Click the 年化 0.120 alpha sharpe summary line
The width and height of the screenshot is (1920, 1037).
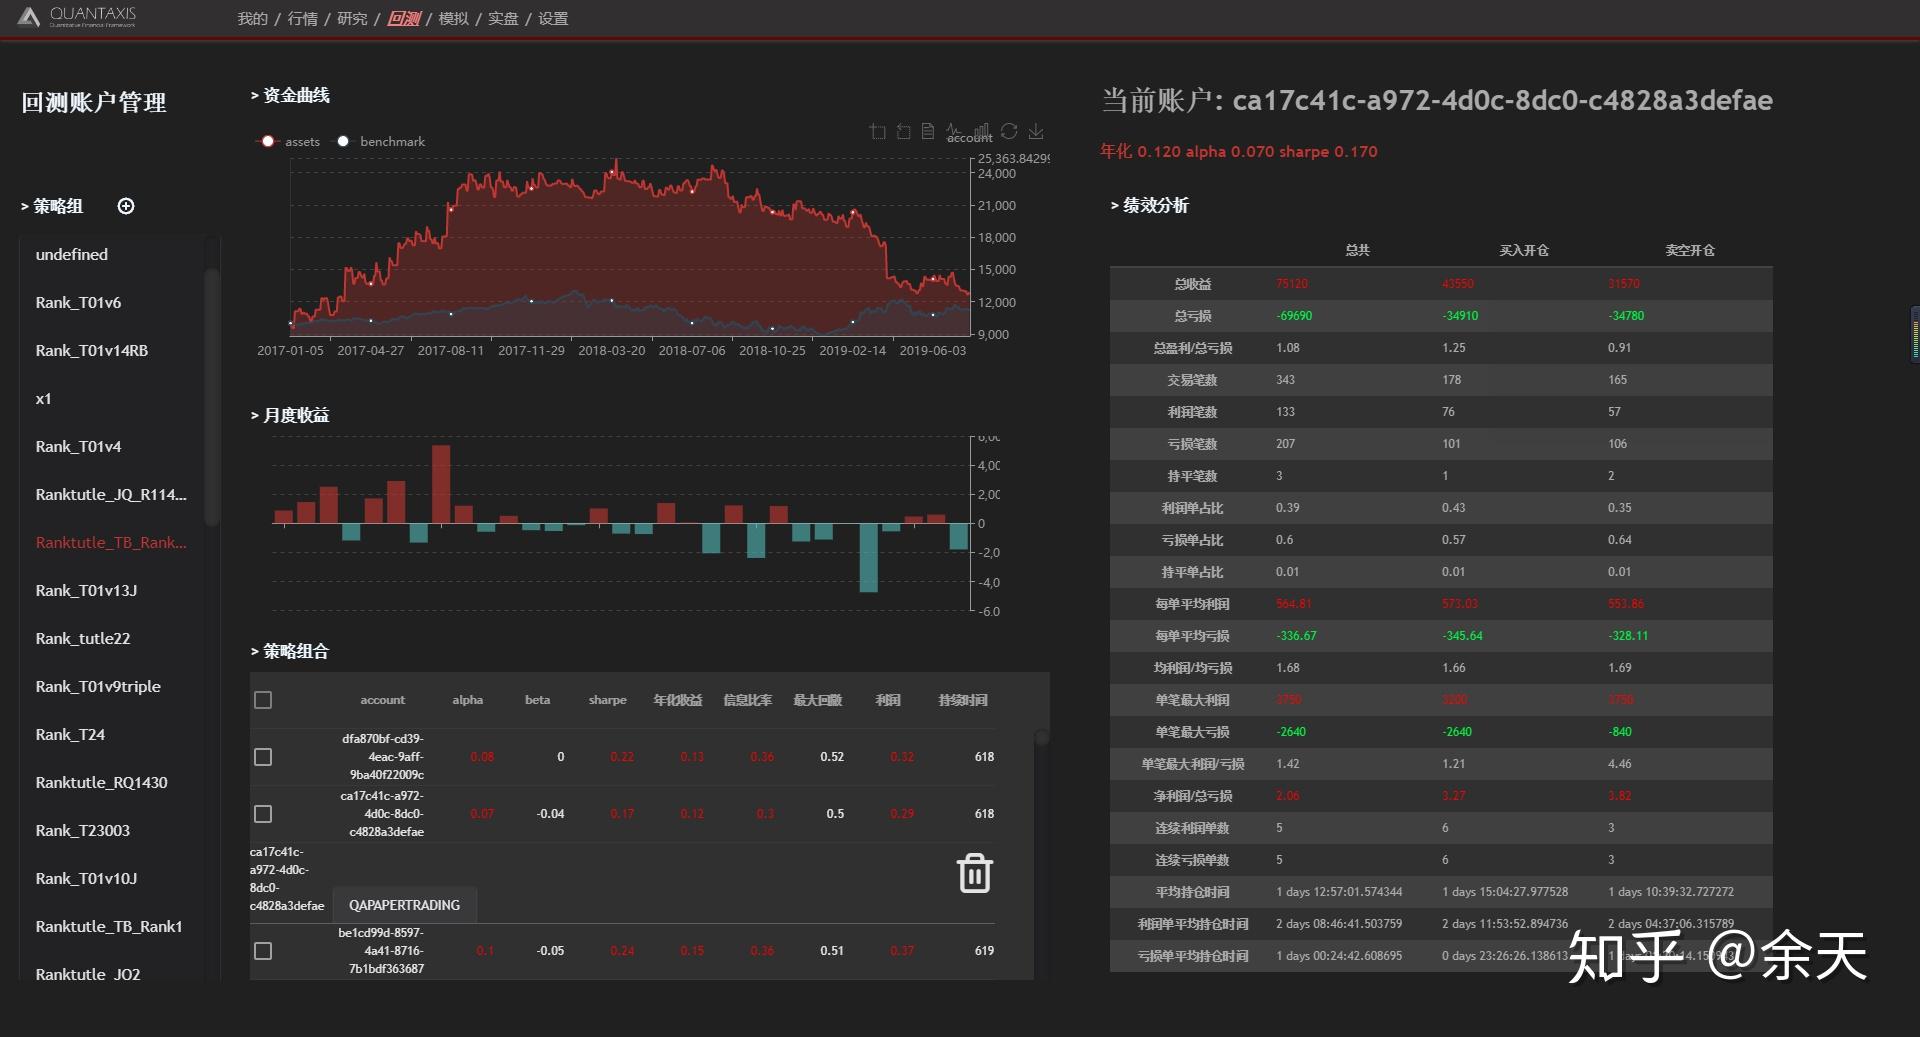(1238, 152)
